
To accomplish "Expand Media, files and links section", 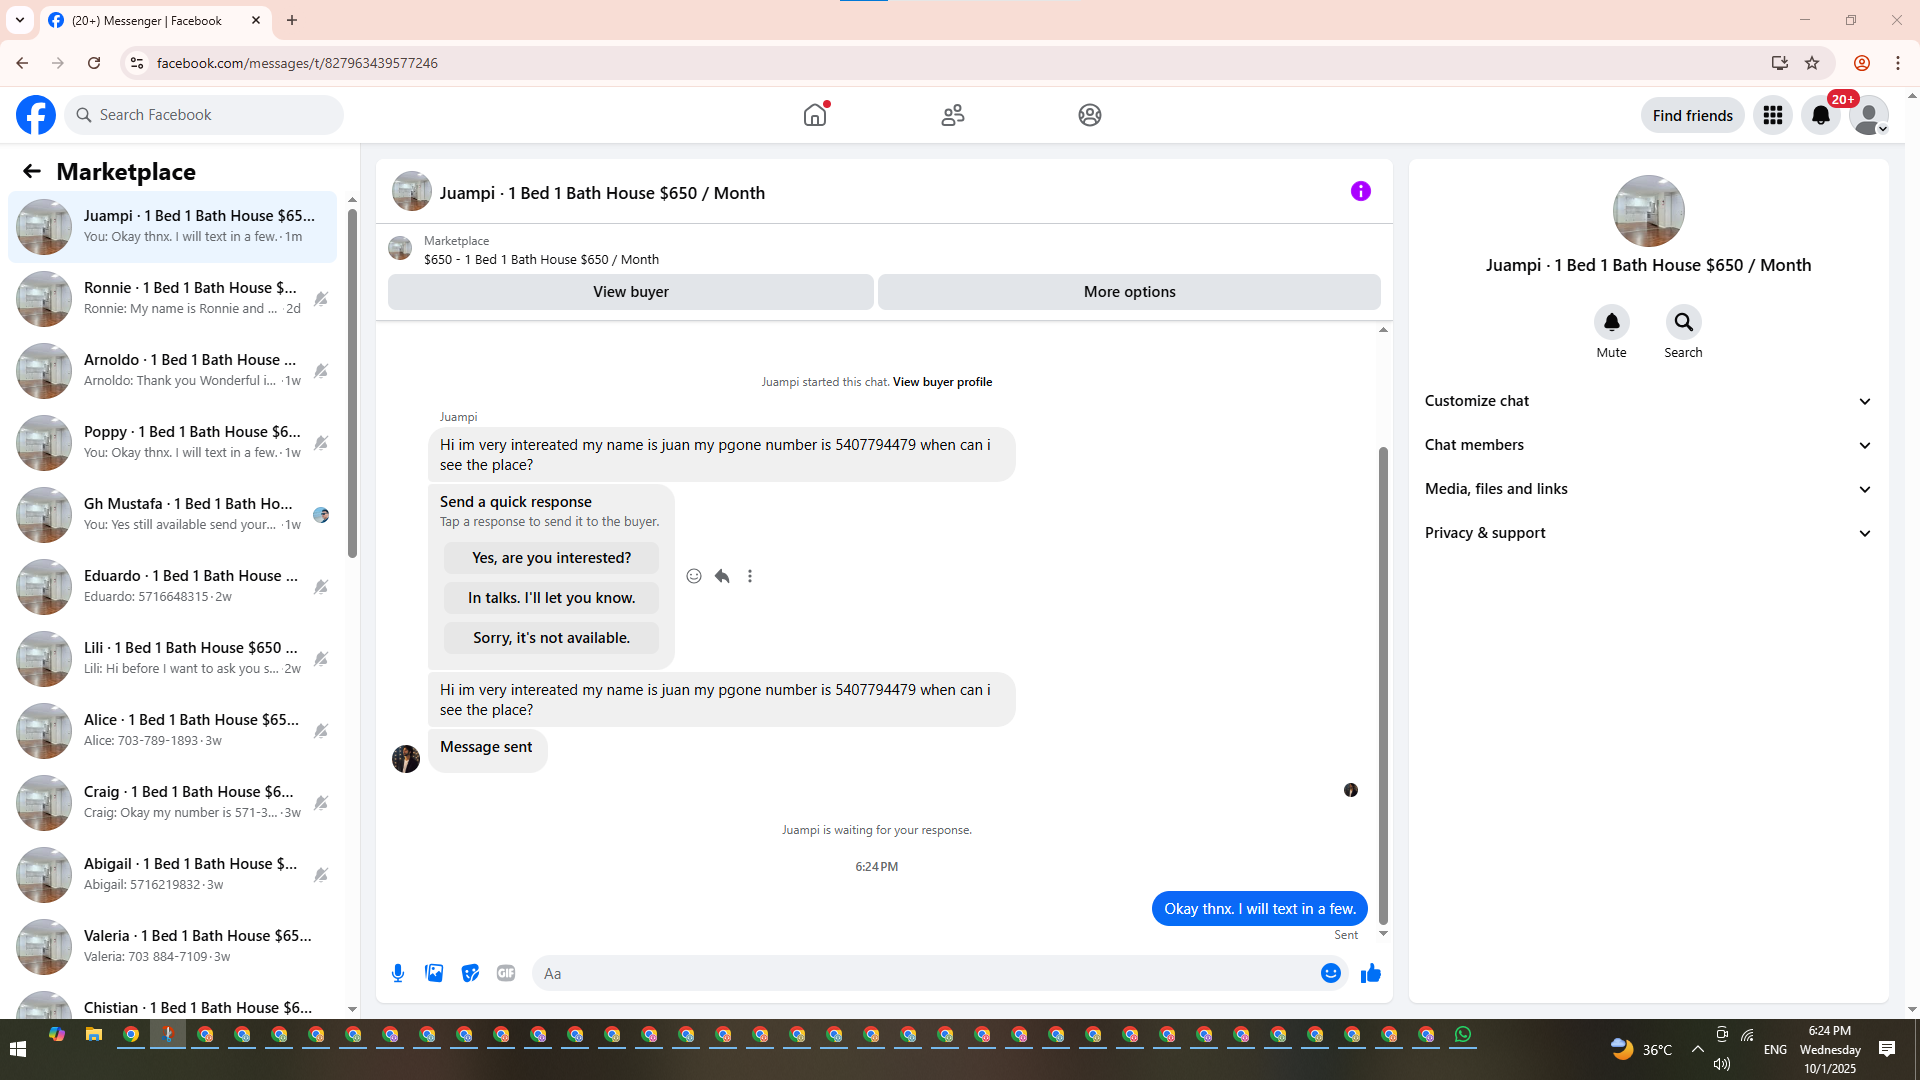I will [1648, 489].
